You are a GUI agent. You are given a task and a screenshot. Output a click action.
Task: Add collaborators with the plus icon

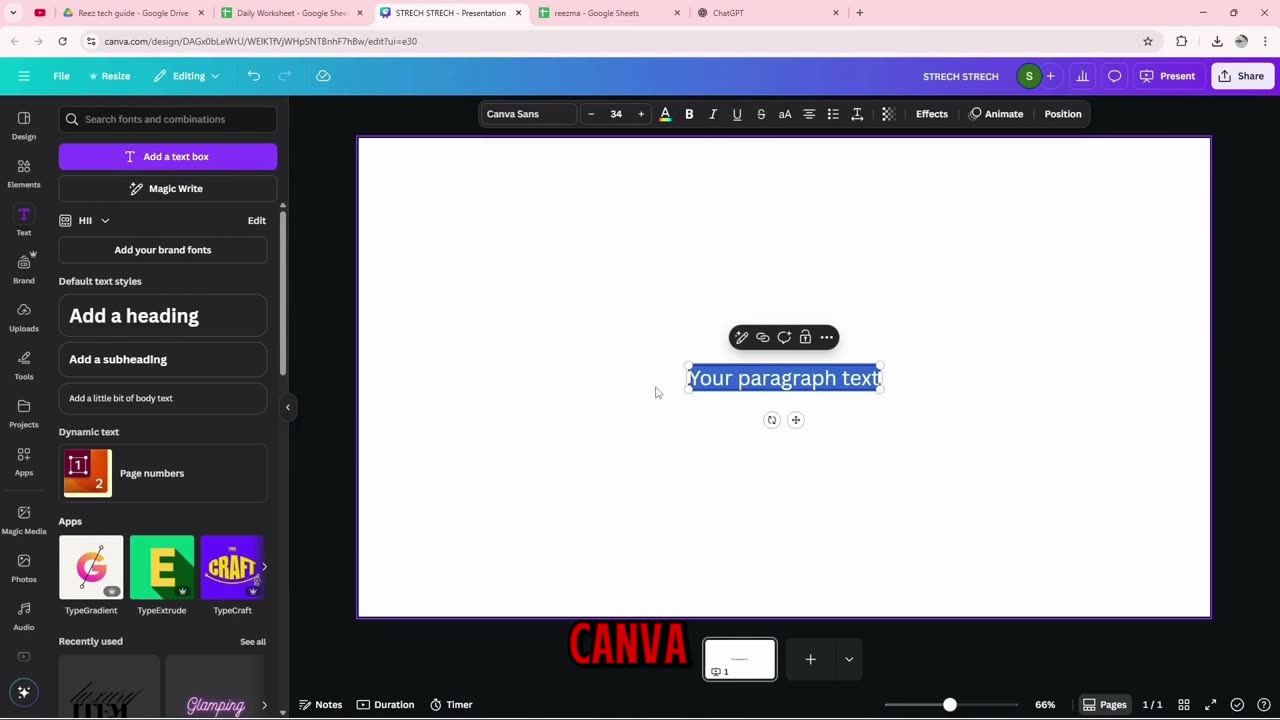coord(1050,76)
